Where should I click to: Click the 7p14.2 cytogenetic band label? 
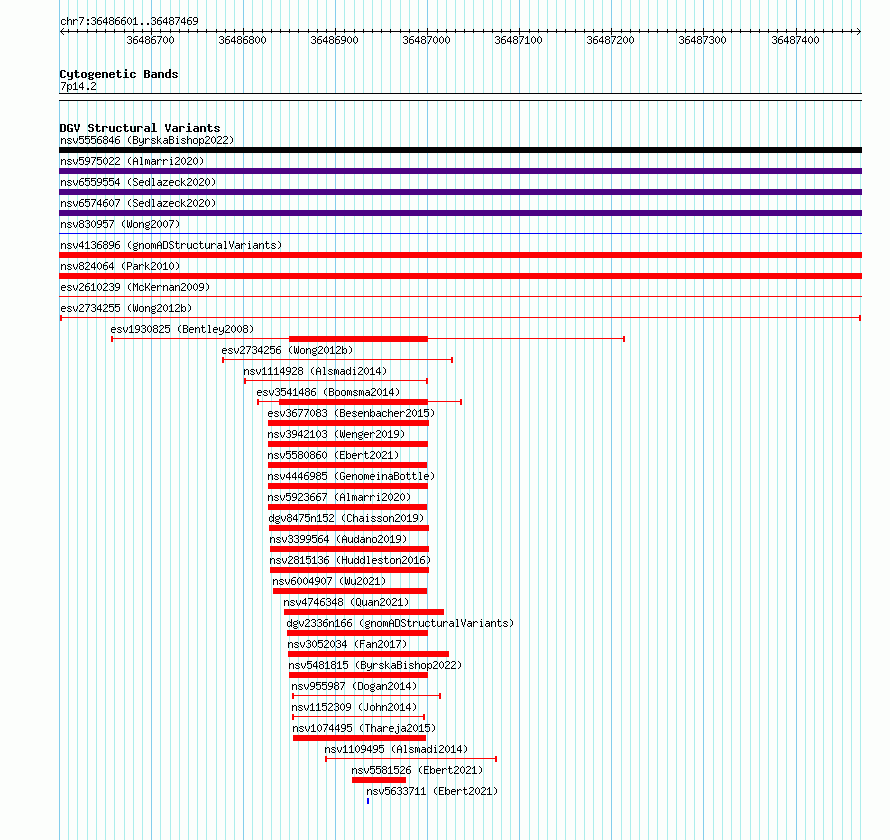pos(78,86)
